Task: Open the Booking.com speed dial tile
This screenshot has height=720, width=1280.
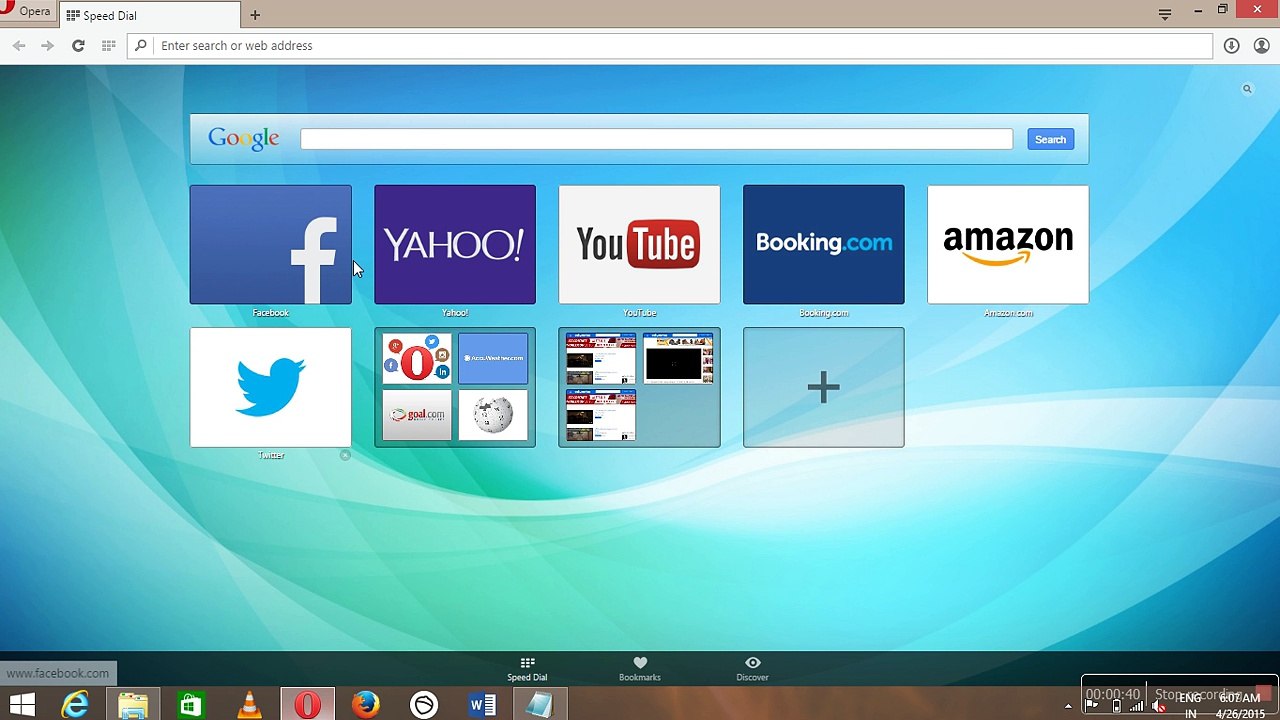Action: click(x=824, y=244)
